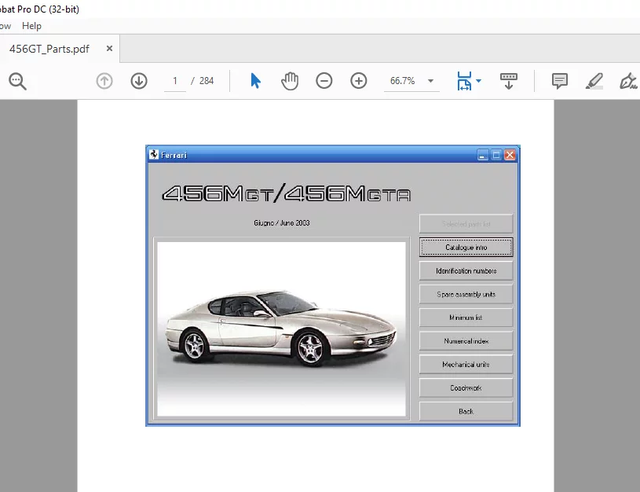The image size is (640, 492).
Task: Click the Find text magnifier icon
Action: point(17,81)
